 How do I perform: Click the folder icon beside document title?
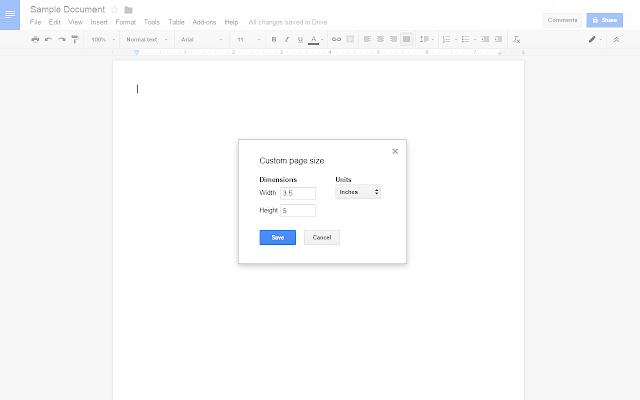click(x=128, y=9)
